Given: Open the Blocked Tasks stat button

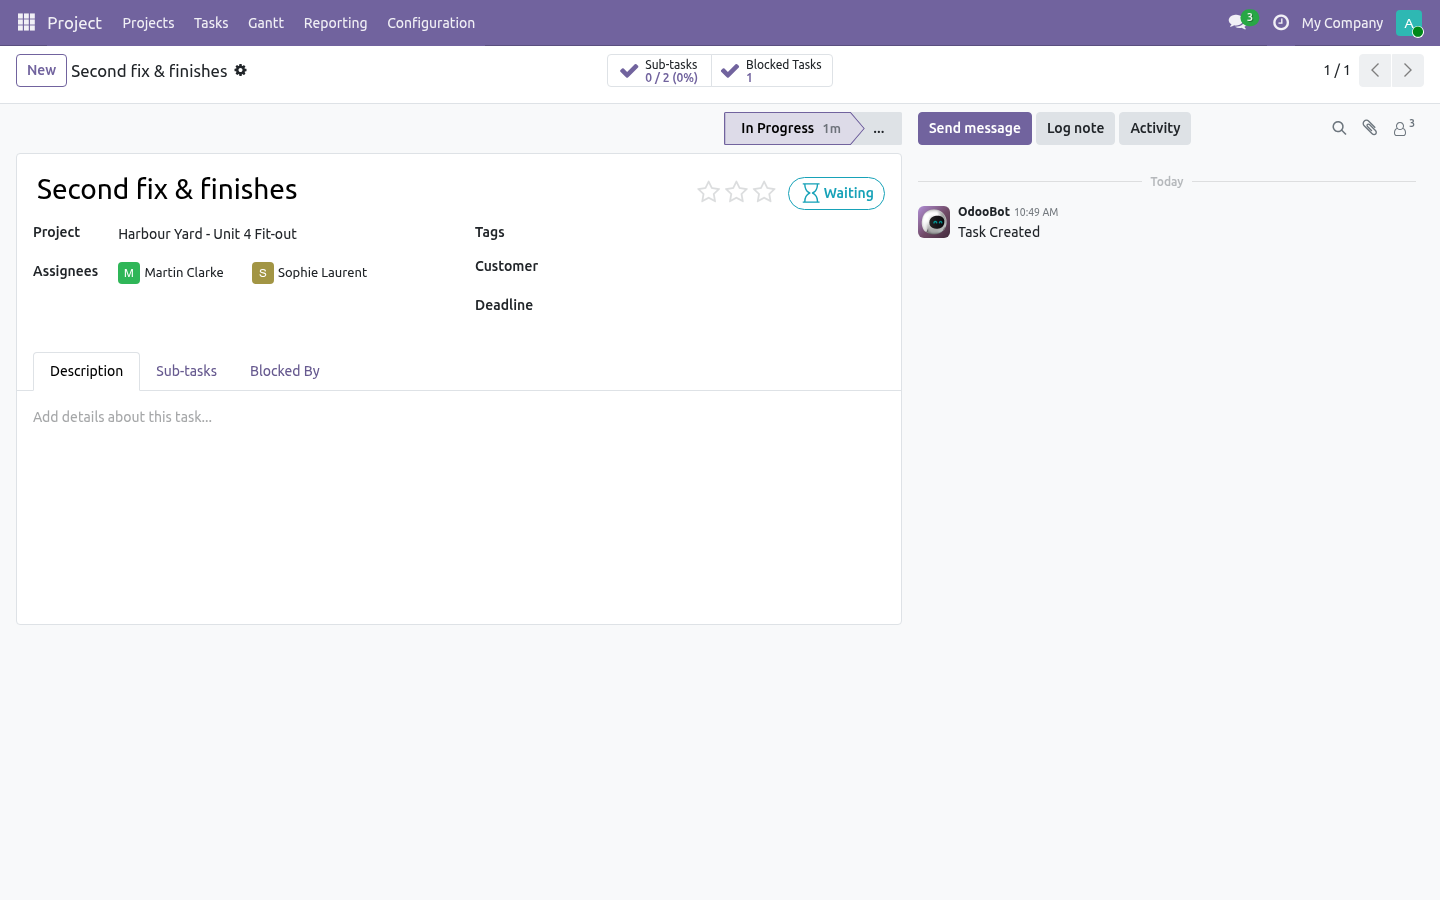Looking at the screenshot, I should [772, 71].
